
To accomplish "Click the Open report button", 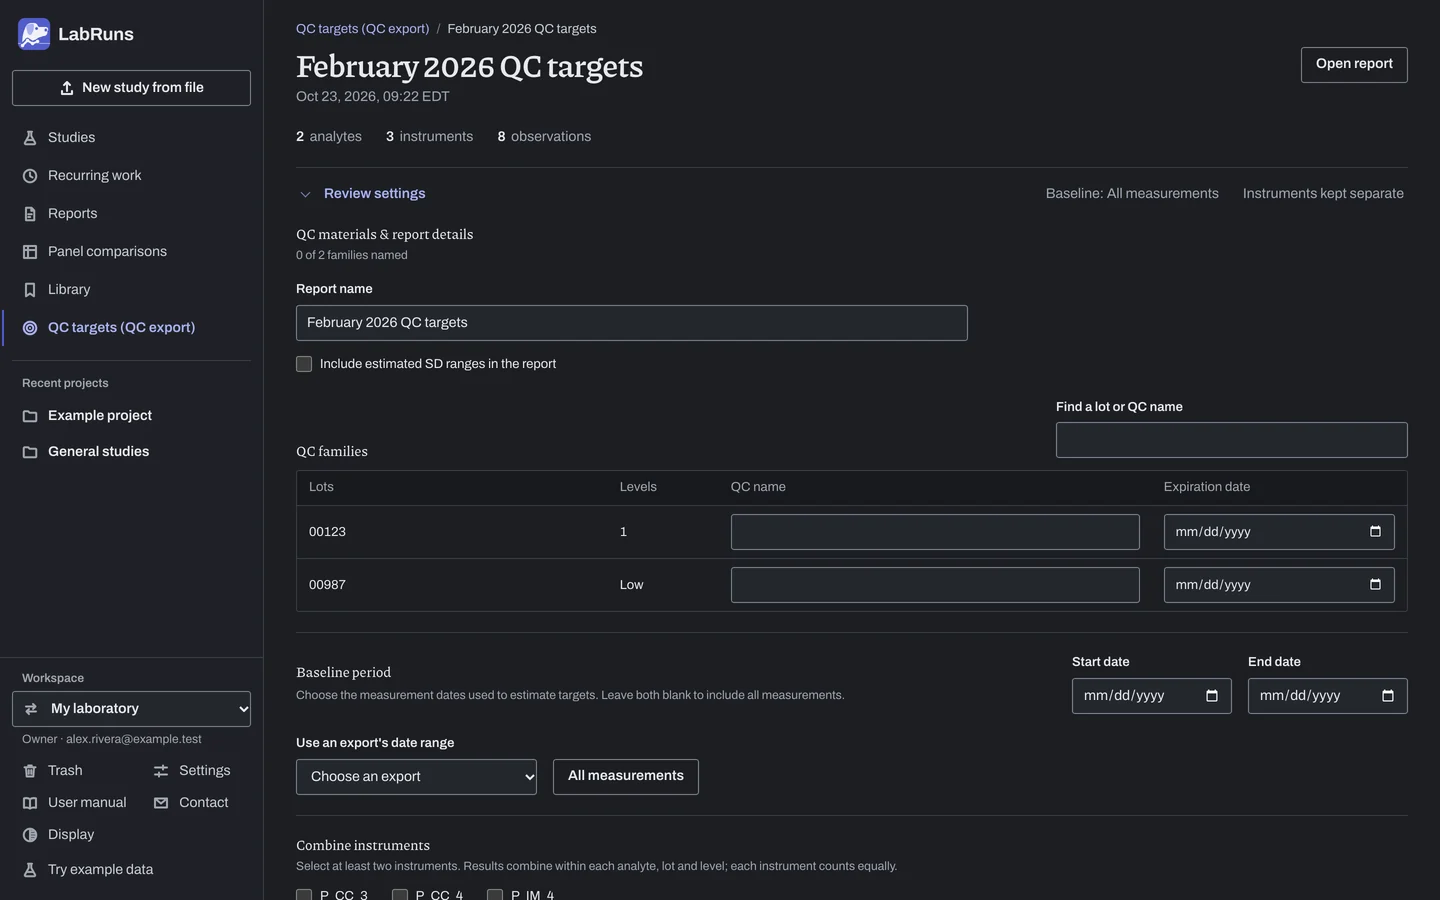I will pos(1354,65).
